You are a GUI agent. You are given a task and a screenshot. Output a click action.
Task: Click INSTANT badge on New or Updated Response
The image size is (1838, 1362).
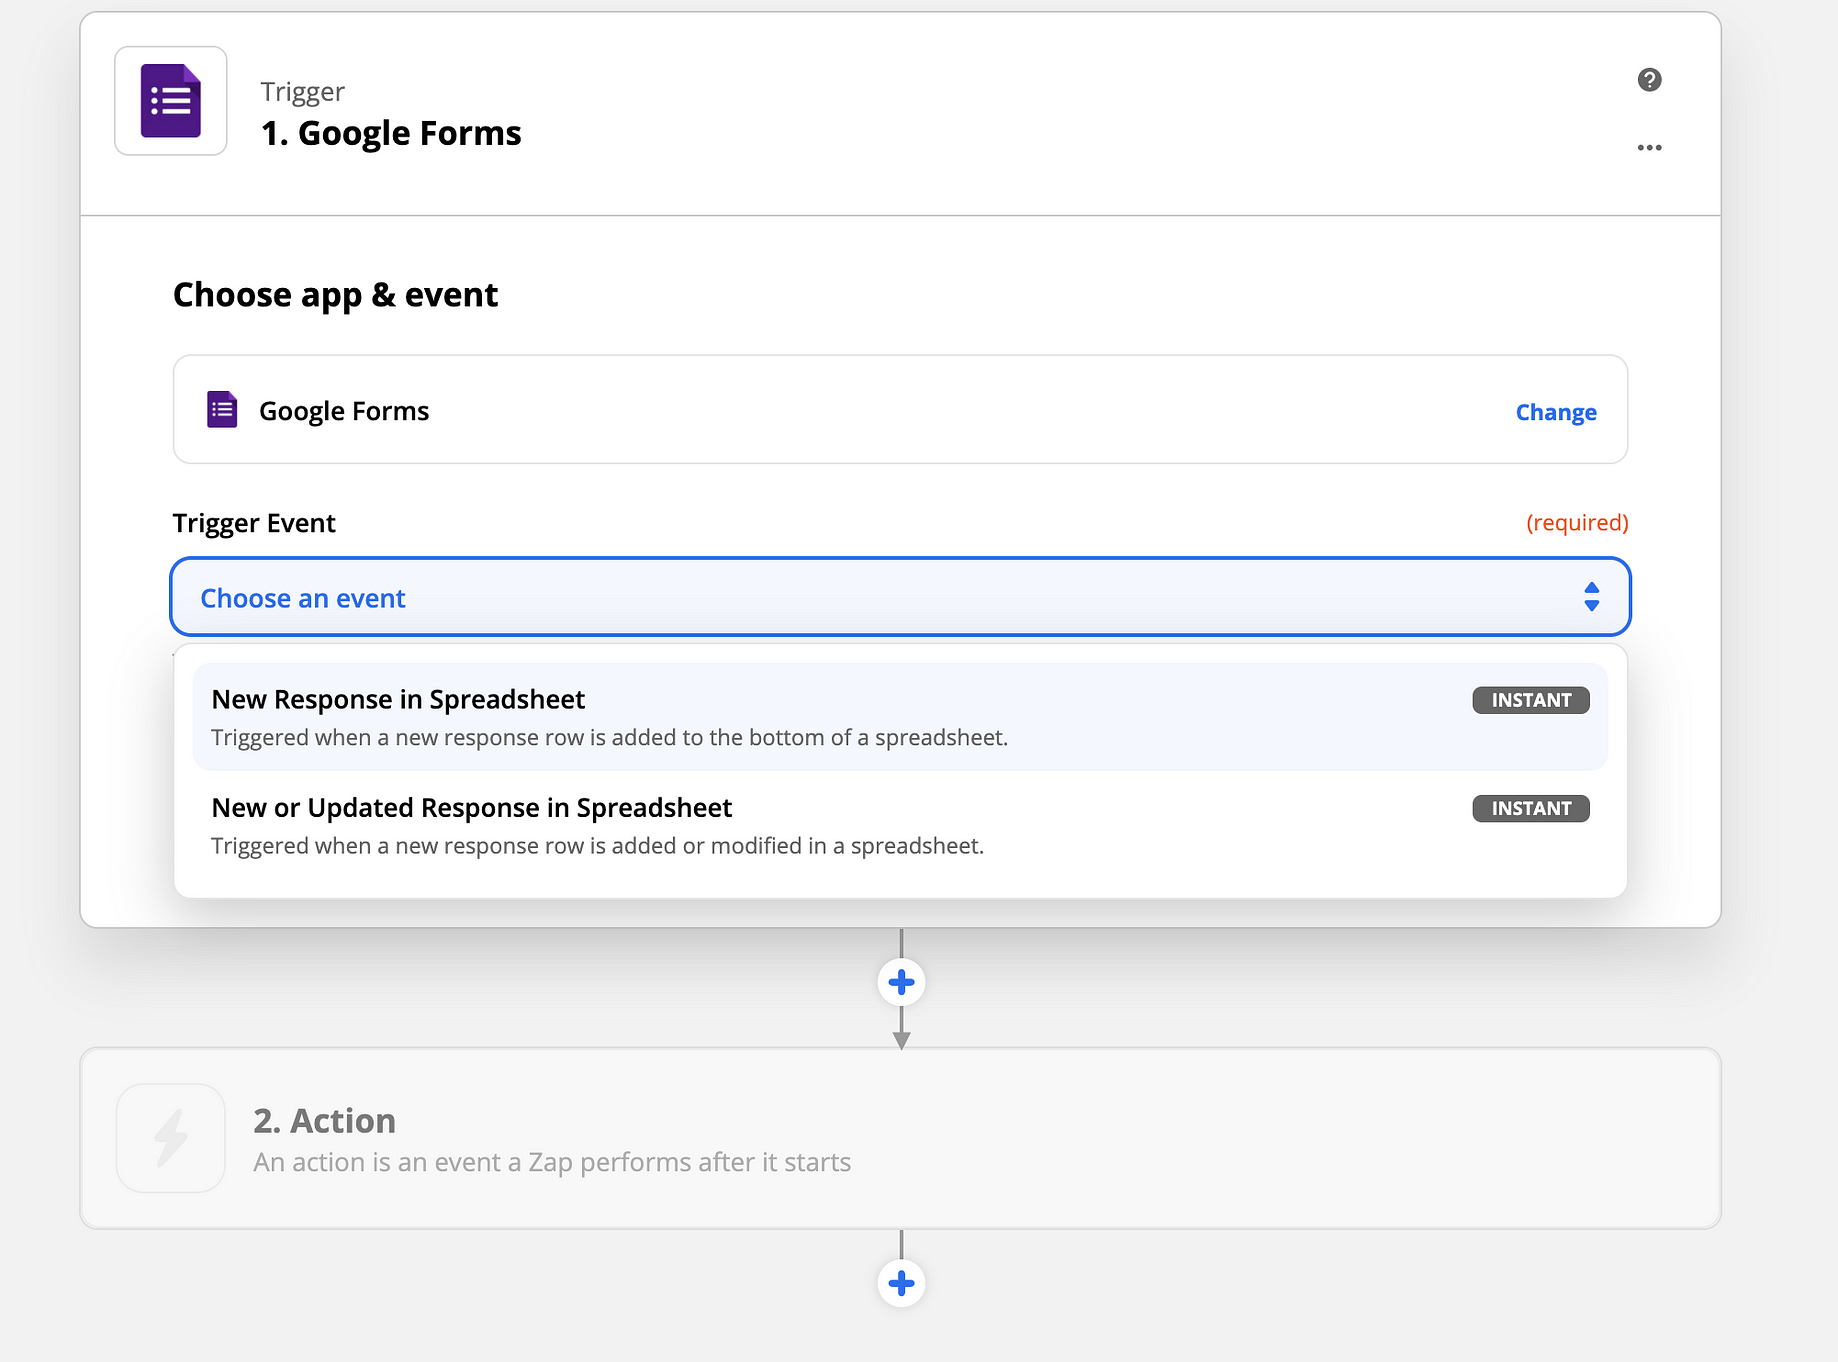1531,808
